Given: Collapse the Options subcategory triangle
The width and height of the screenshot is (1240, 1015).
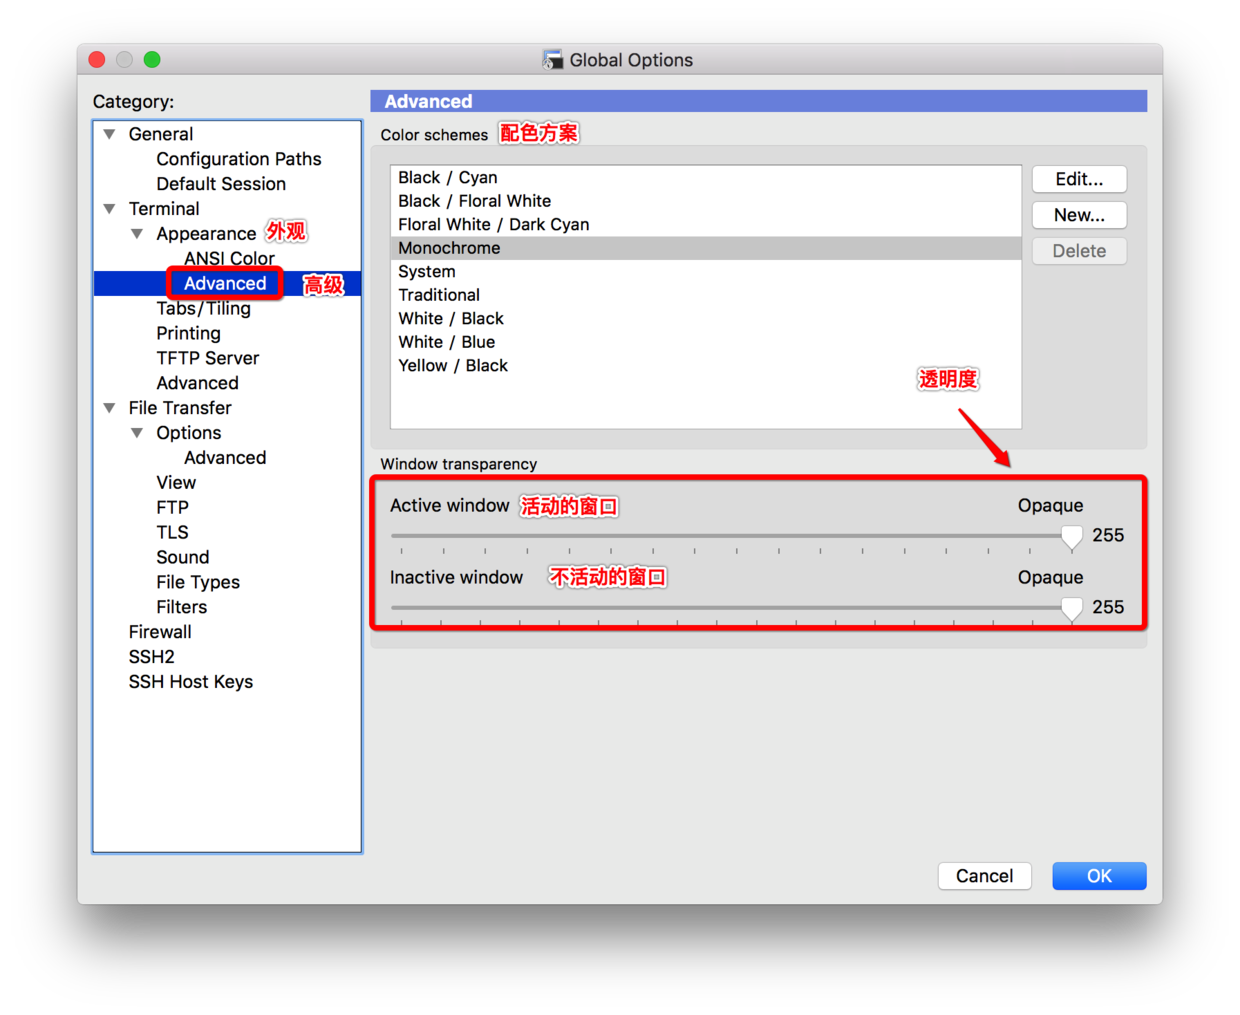Looking at the screenshot, I should pyautogui.click(x=137, y=433).
